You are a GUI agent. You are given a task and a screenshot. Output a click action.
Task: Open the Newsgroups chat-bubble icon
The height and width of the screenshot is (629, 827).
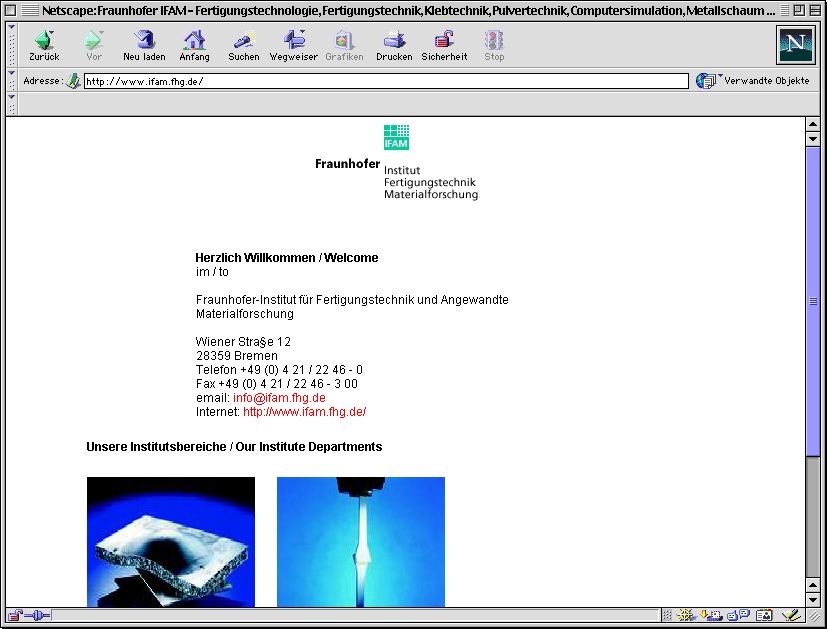[x=738, y=615]
